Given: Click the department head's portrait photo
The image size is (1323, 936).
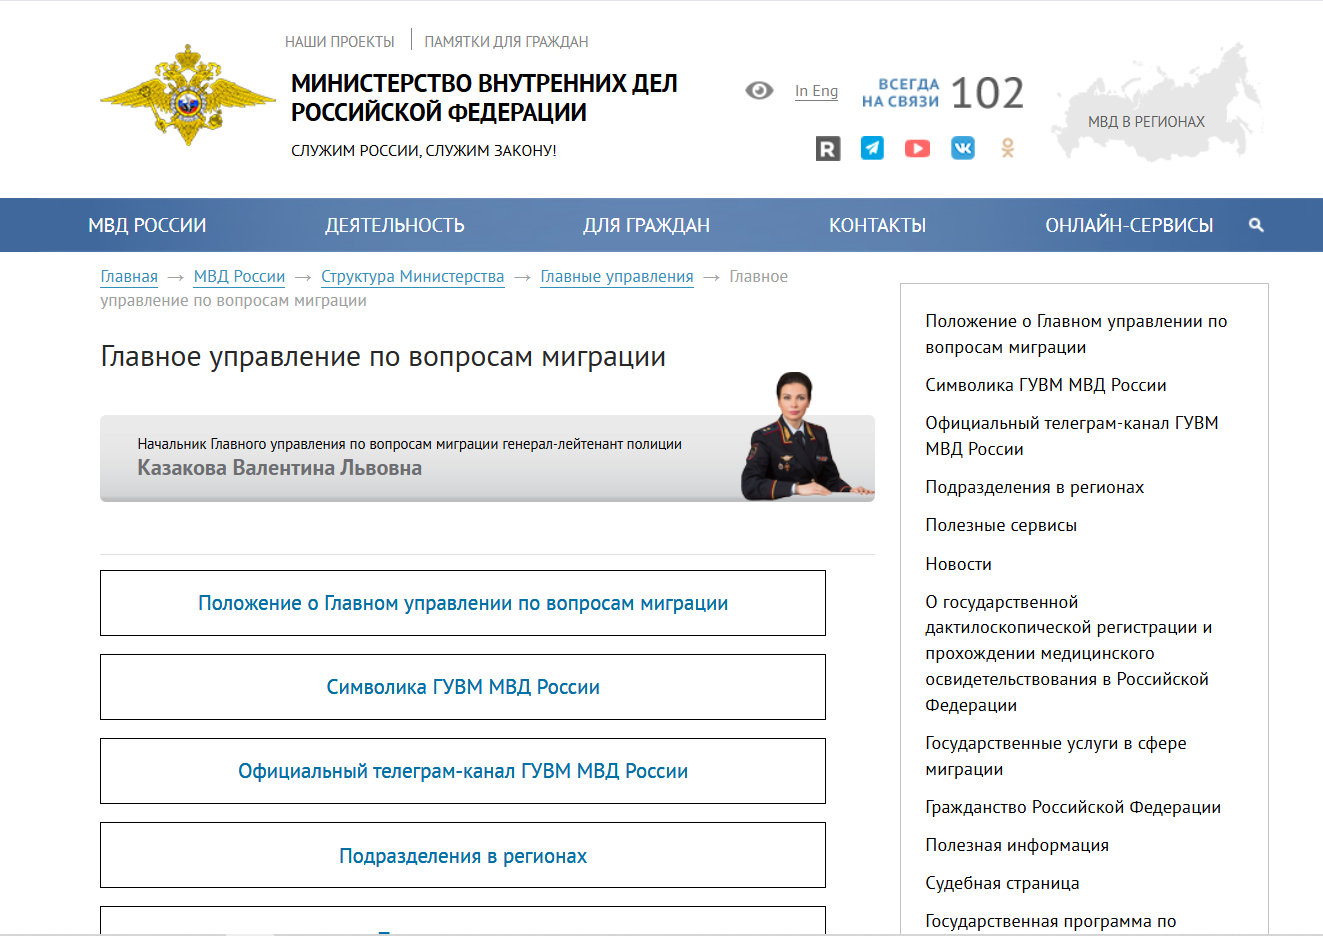Looking at the screenshot, I should tap(798, 437).
